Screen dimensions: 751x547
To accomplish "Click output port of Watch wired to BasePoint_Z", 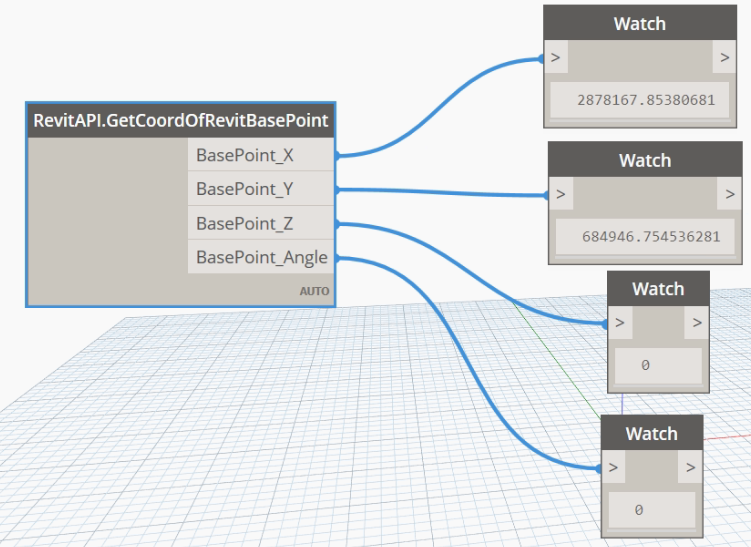I will (697, 323).
